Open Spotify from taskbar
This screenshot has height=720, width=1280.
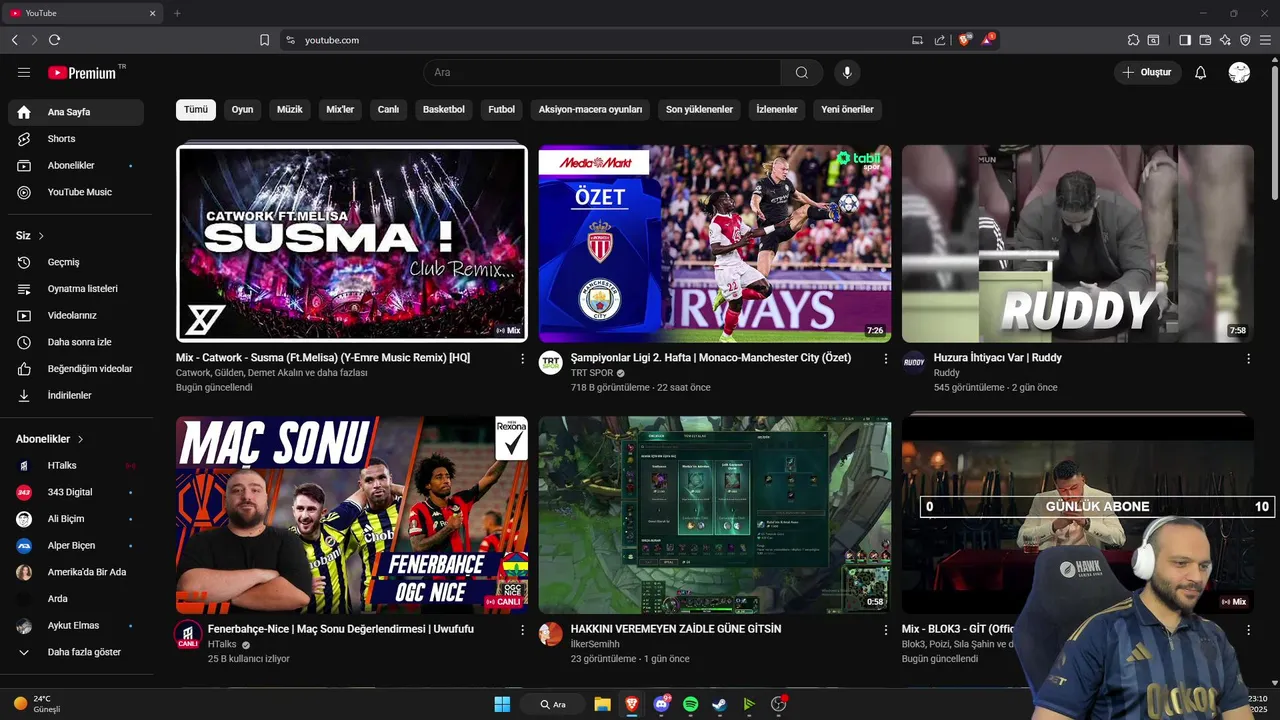(690, 704)
